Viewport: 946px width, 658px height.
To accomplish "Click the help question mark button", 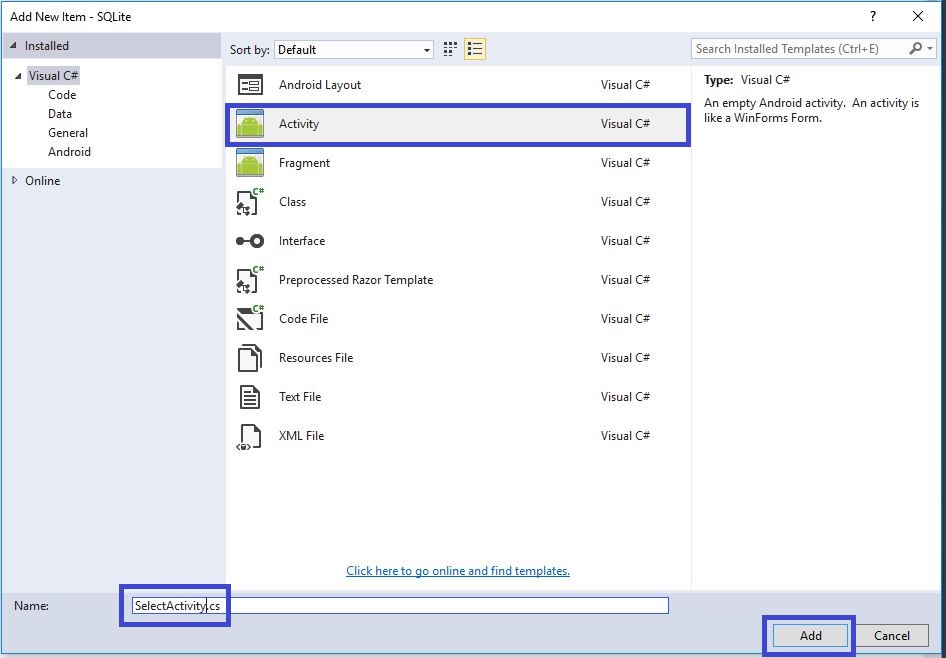I will [x=872, y=16].
